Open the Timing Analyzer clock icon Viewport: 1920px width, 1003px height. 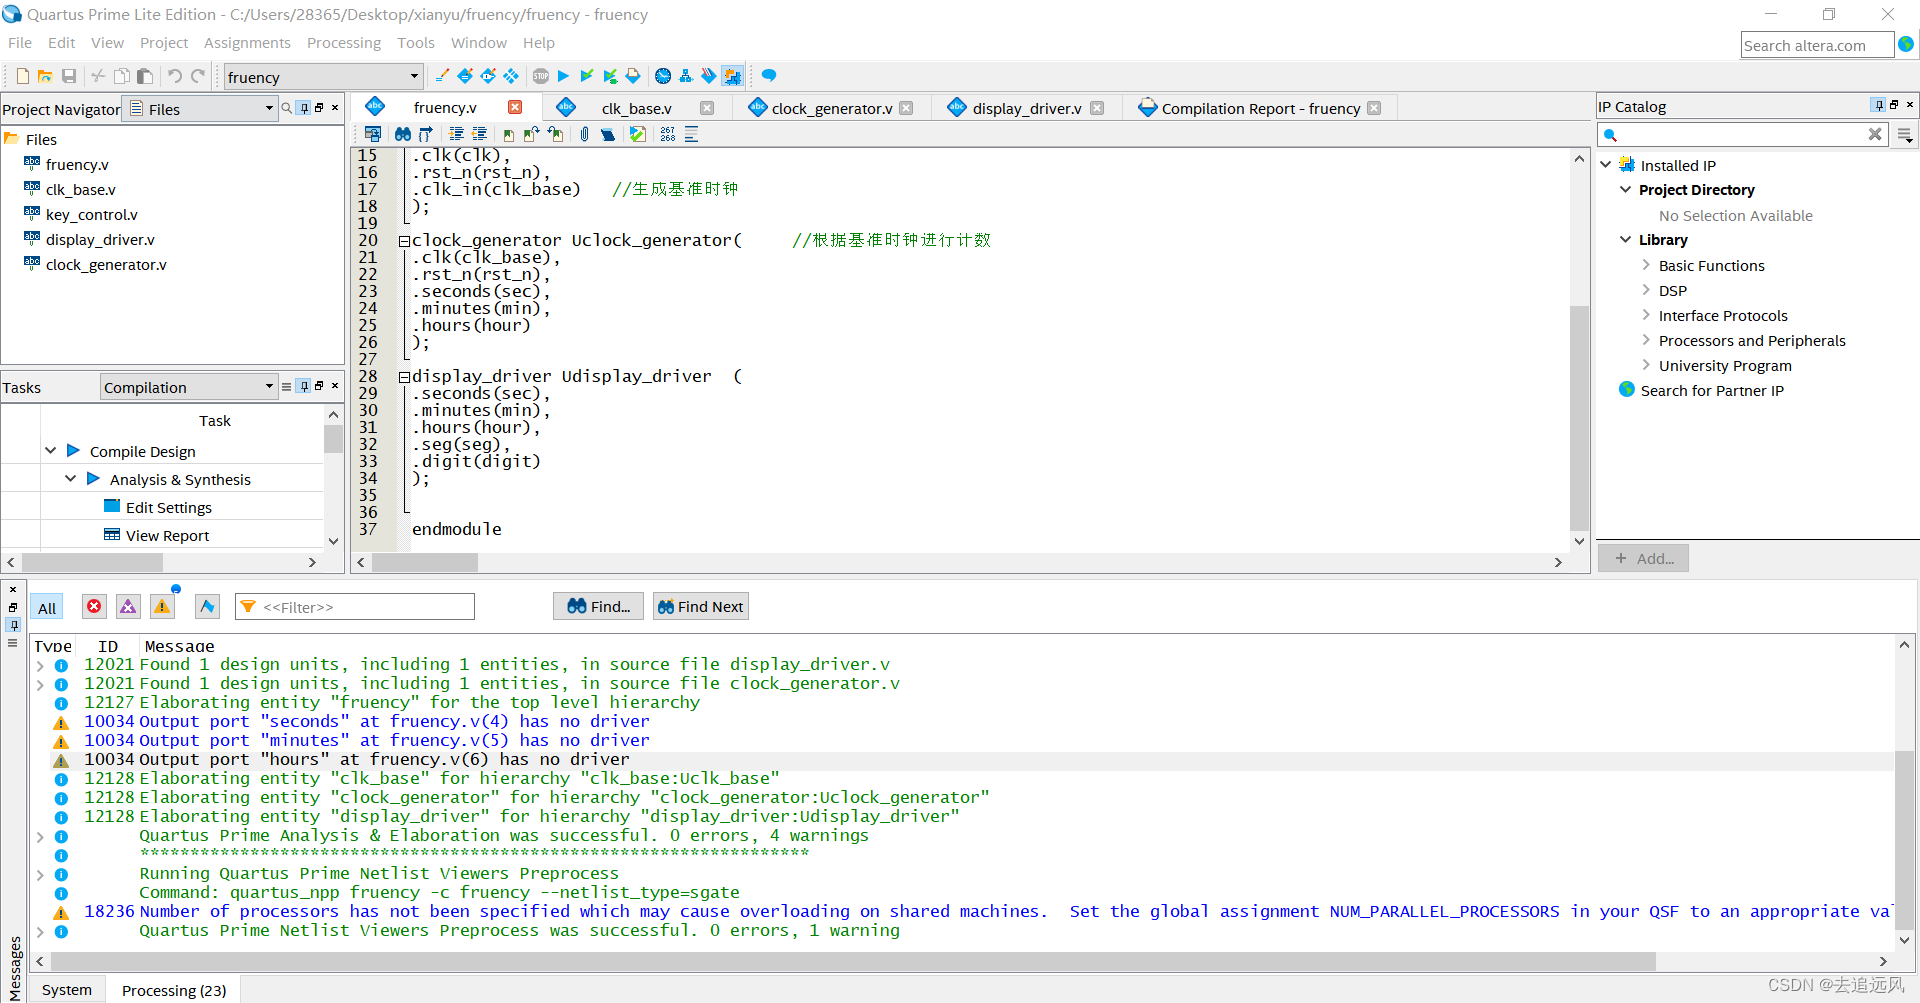662,76
